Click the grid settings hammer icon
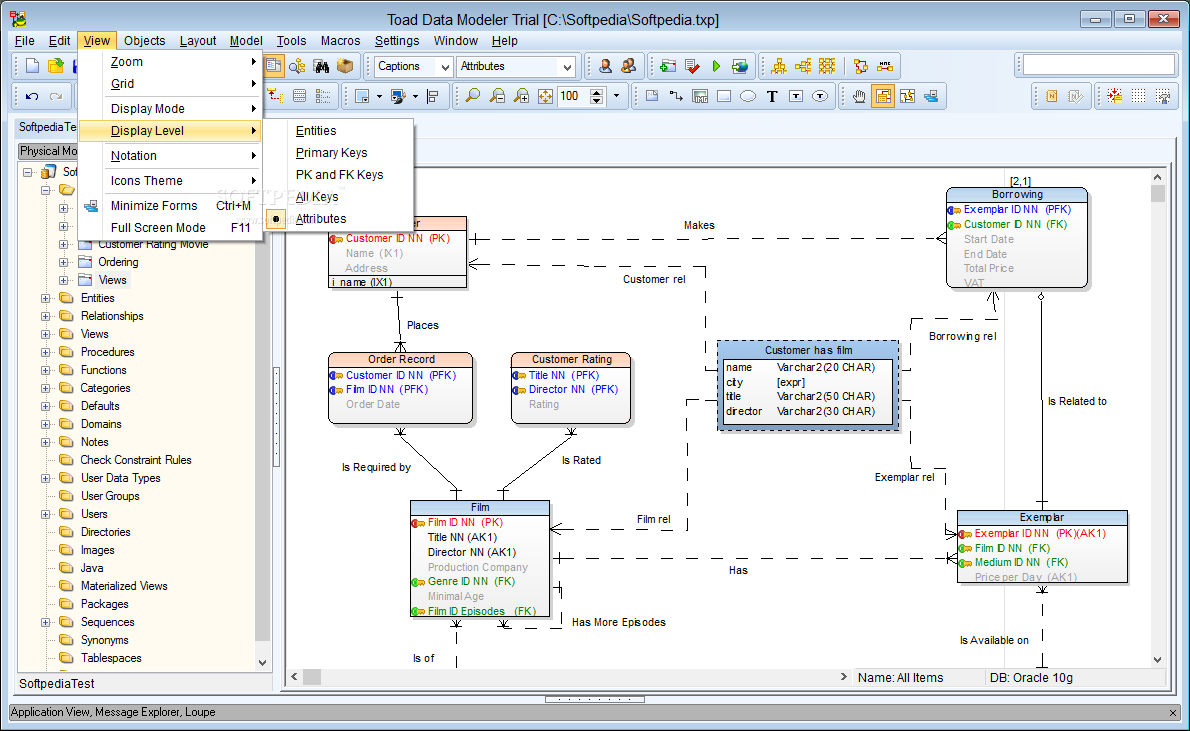Image resolution: width=1190 pixels, height=731 pixels. 1163,96
